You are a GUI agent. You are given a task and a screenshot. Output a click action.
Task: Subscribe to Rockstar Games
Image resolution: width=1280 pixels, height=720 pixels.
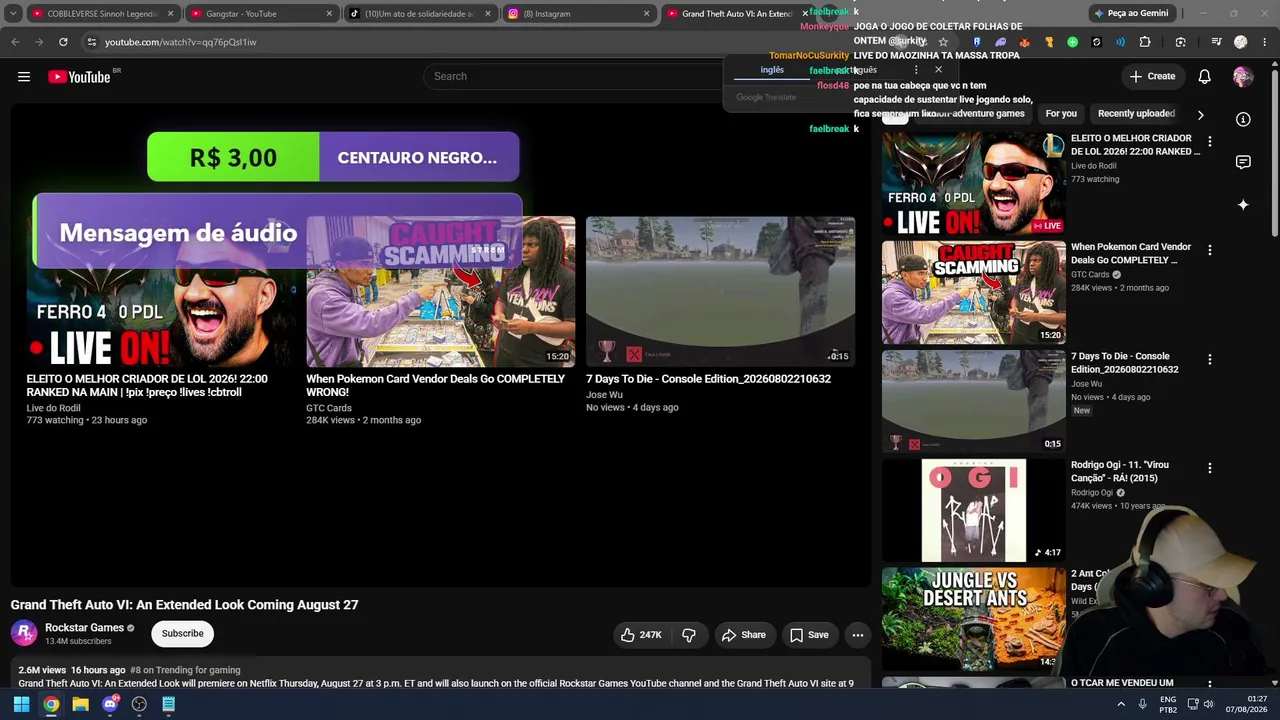183,633
